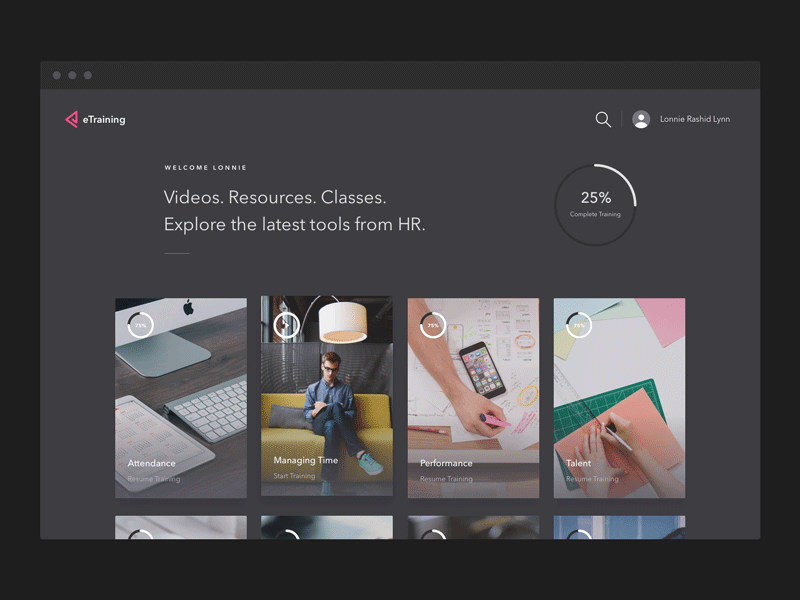
Task: Click the second window control dot
Action: 72,76
